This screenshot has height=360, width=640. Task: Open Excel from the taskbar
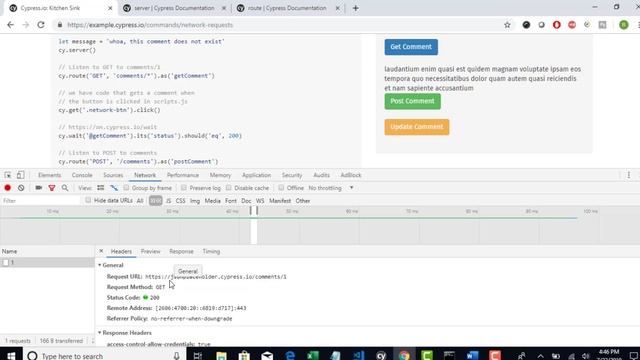pyautogui.click(x=313, y=356)
